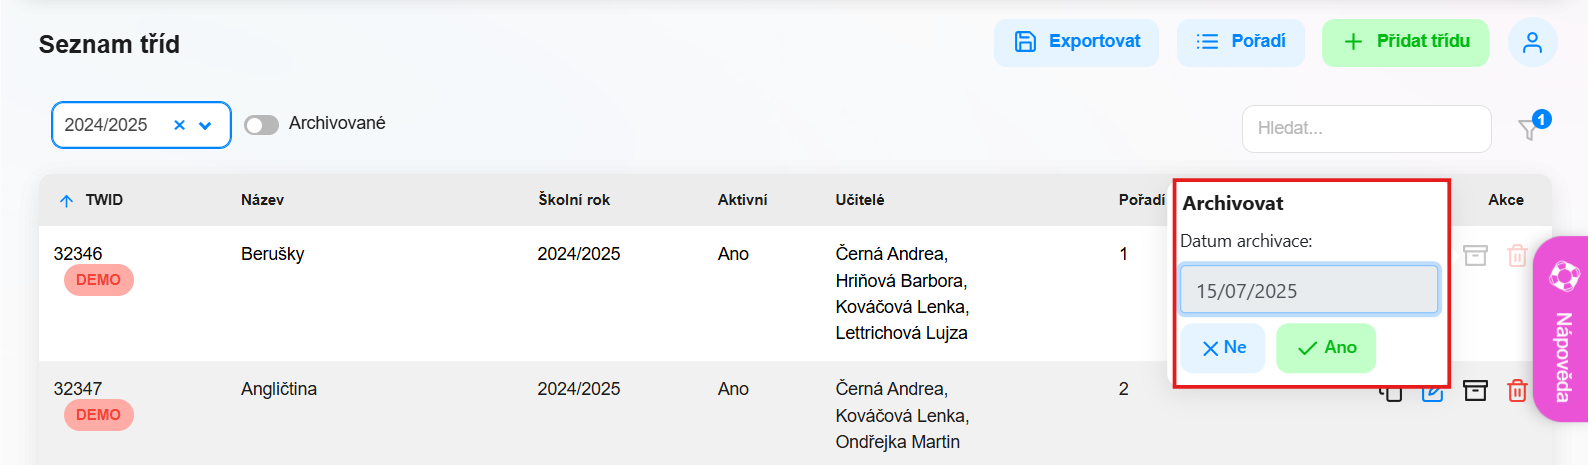Screen dimensions: 1588x465
Task: Click the Exportovat button
Action: tap(1076, 42)
